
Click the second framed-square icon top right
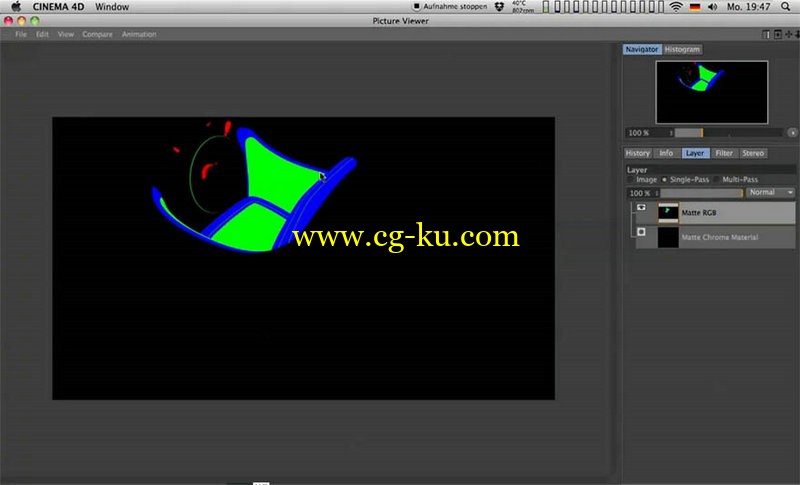778,34
